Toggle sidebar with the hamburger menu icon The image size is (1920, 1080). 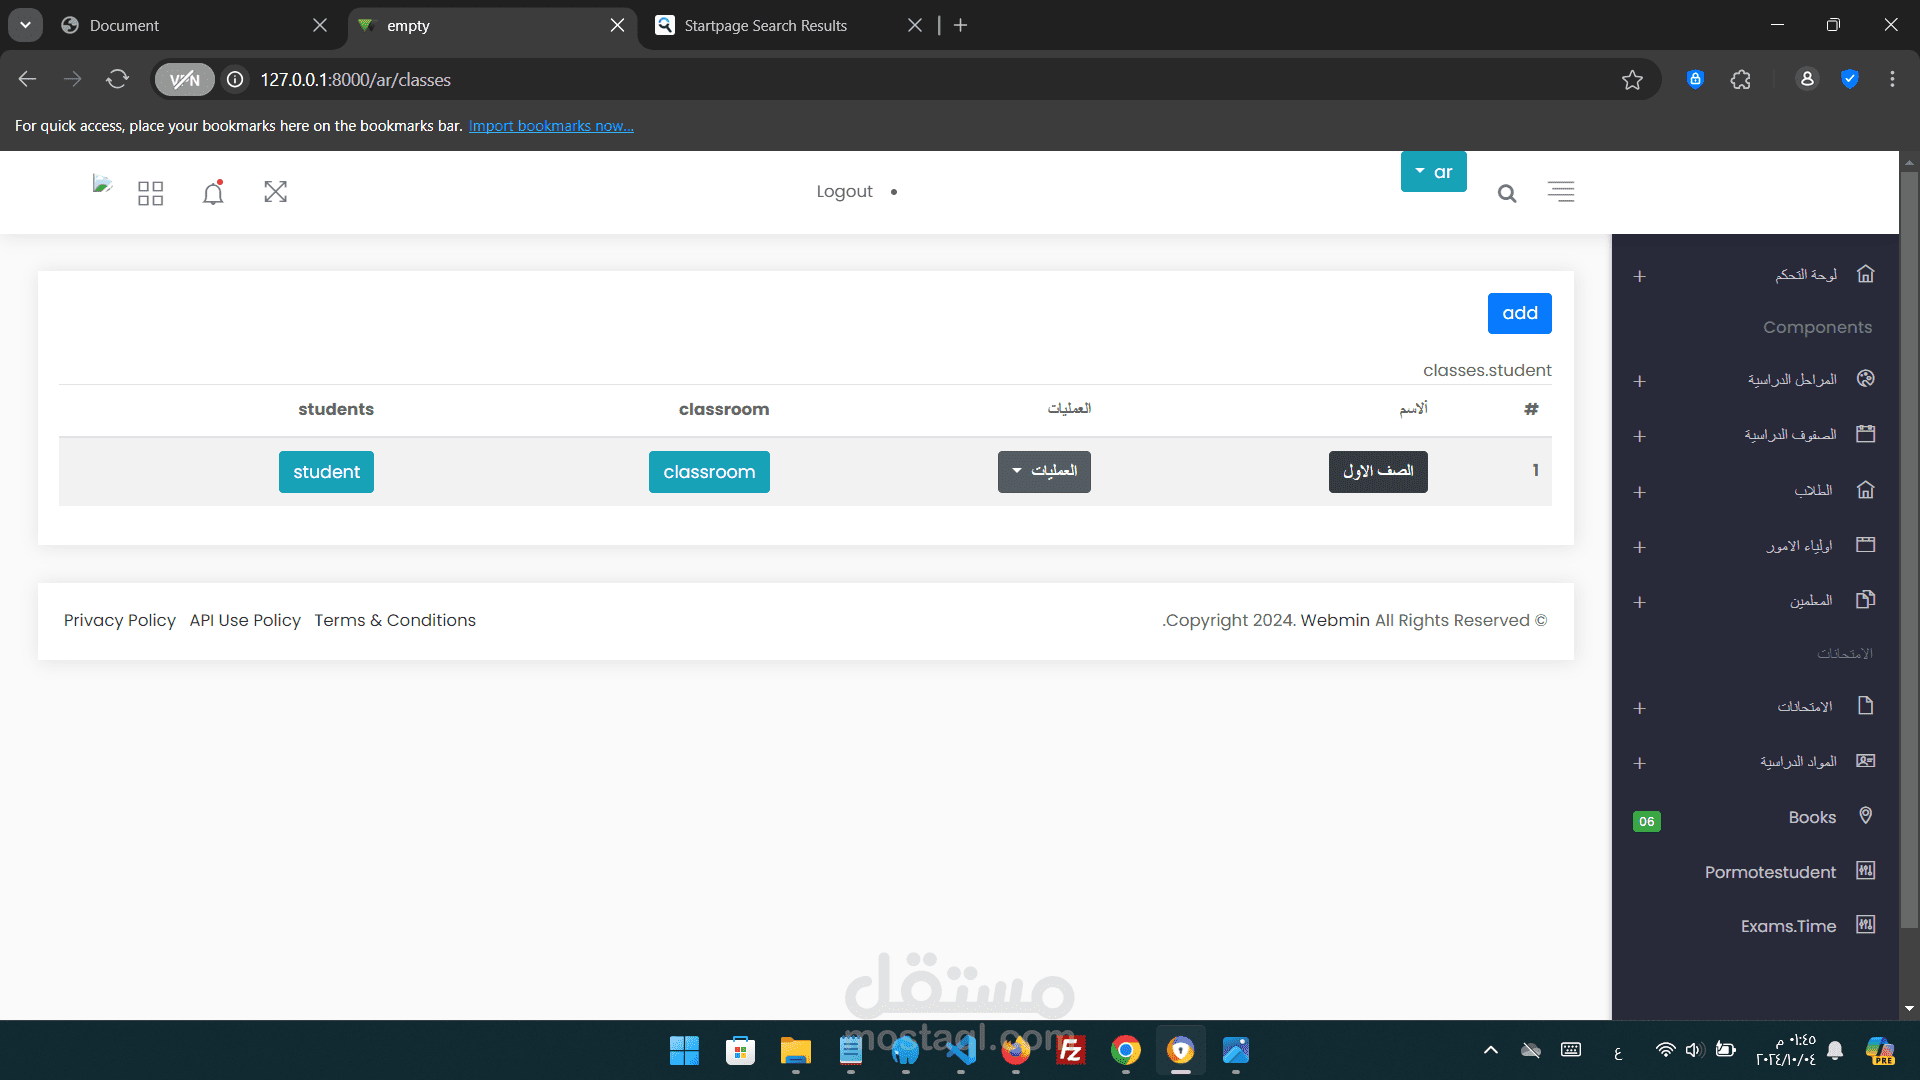point(1561,192)
